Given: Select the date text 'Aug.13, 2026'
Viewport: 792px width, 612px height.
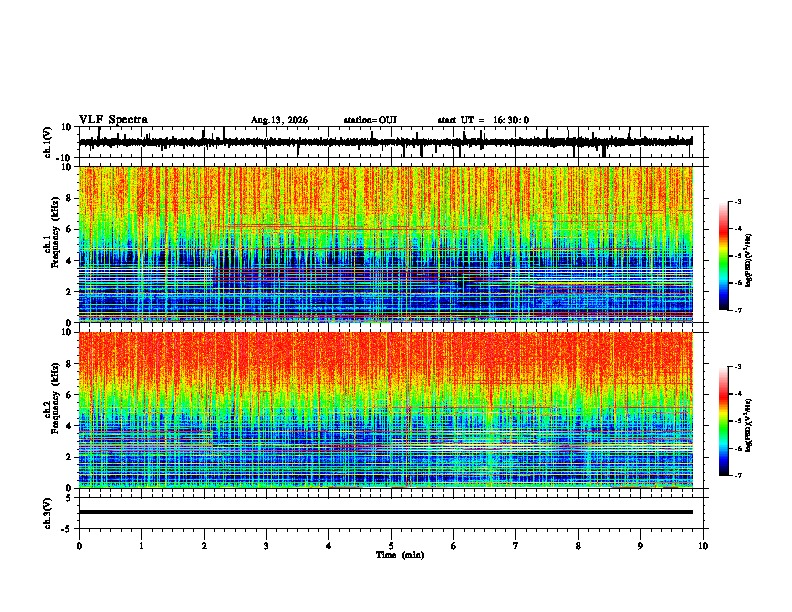Looking at the screenshot, I should pos(279,120).
